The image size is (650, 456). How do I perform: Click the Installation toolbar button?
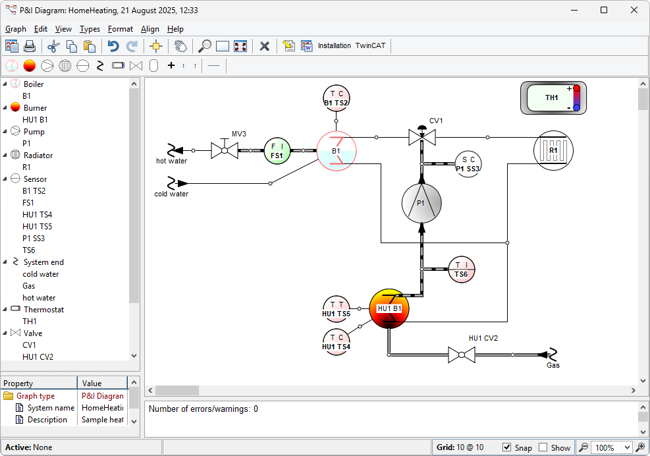click(335, 46)
